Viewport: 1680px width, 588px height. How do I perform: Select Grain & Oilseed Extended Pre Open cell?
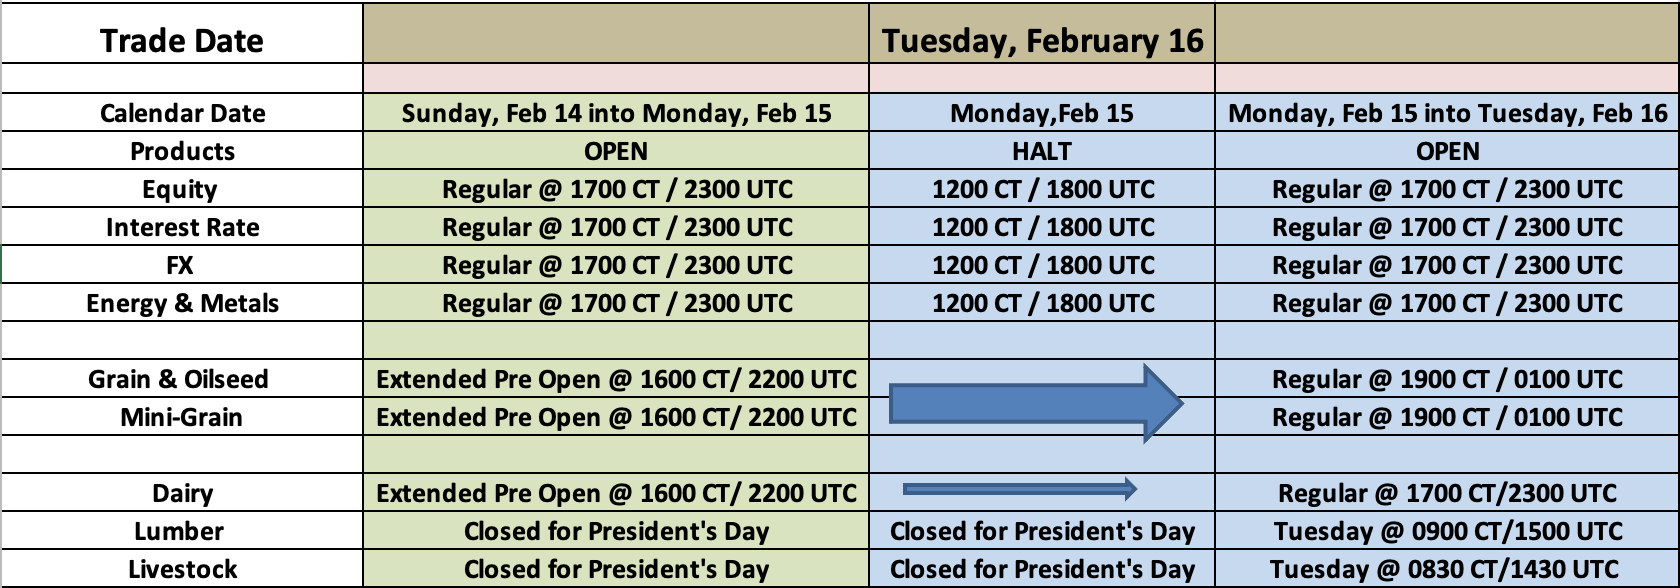click(616, 379)
